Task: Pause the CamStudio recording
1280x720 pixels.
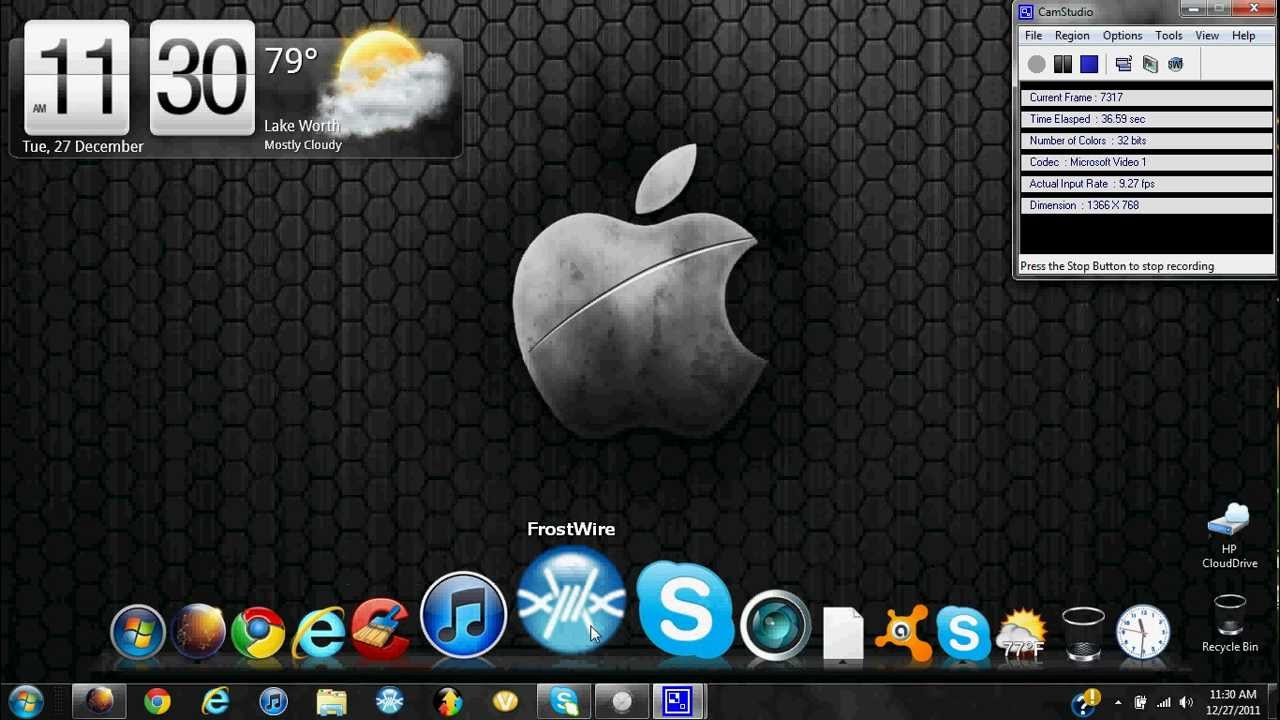Action: click(1063, 64)
